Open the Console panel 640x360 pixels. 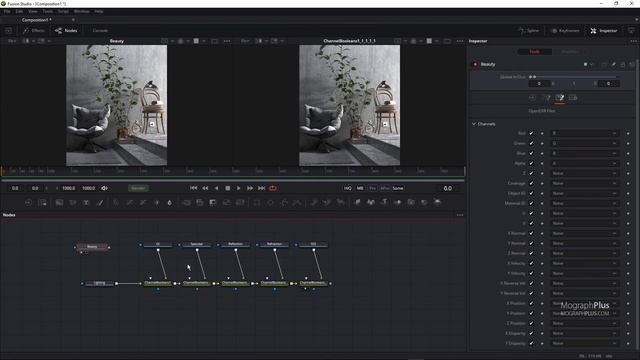point(100,31)
